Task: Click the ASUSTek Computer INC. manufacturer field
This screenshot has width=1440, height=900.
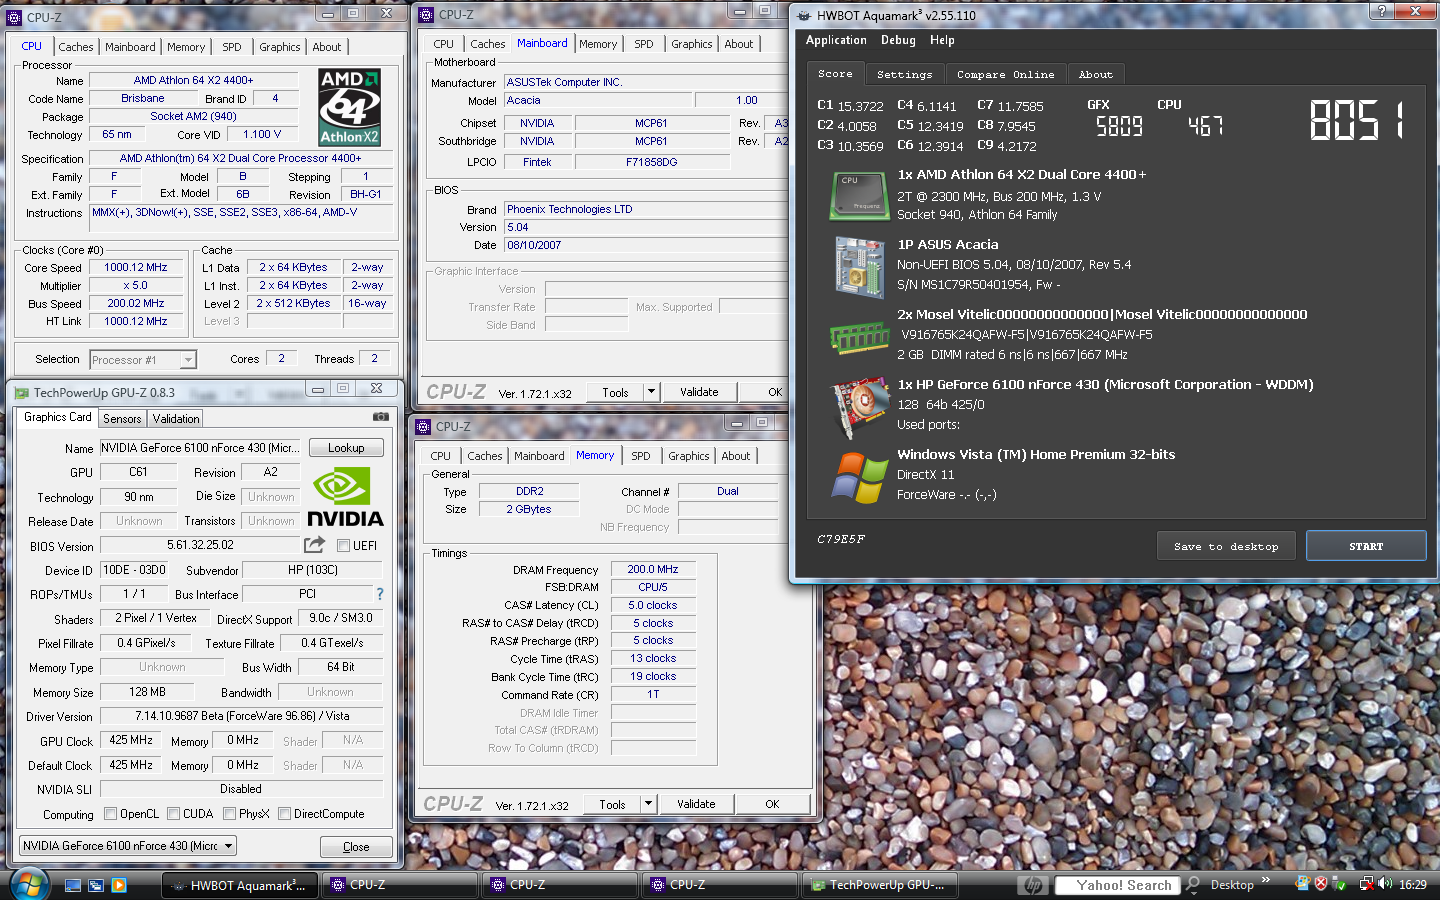Action: 646,82
